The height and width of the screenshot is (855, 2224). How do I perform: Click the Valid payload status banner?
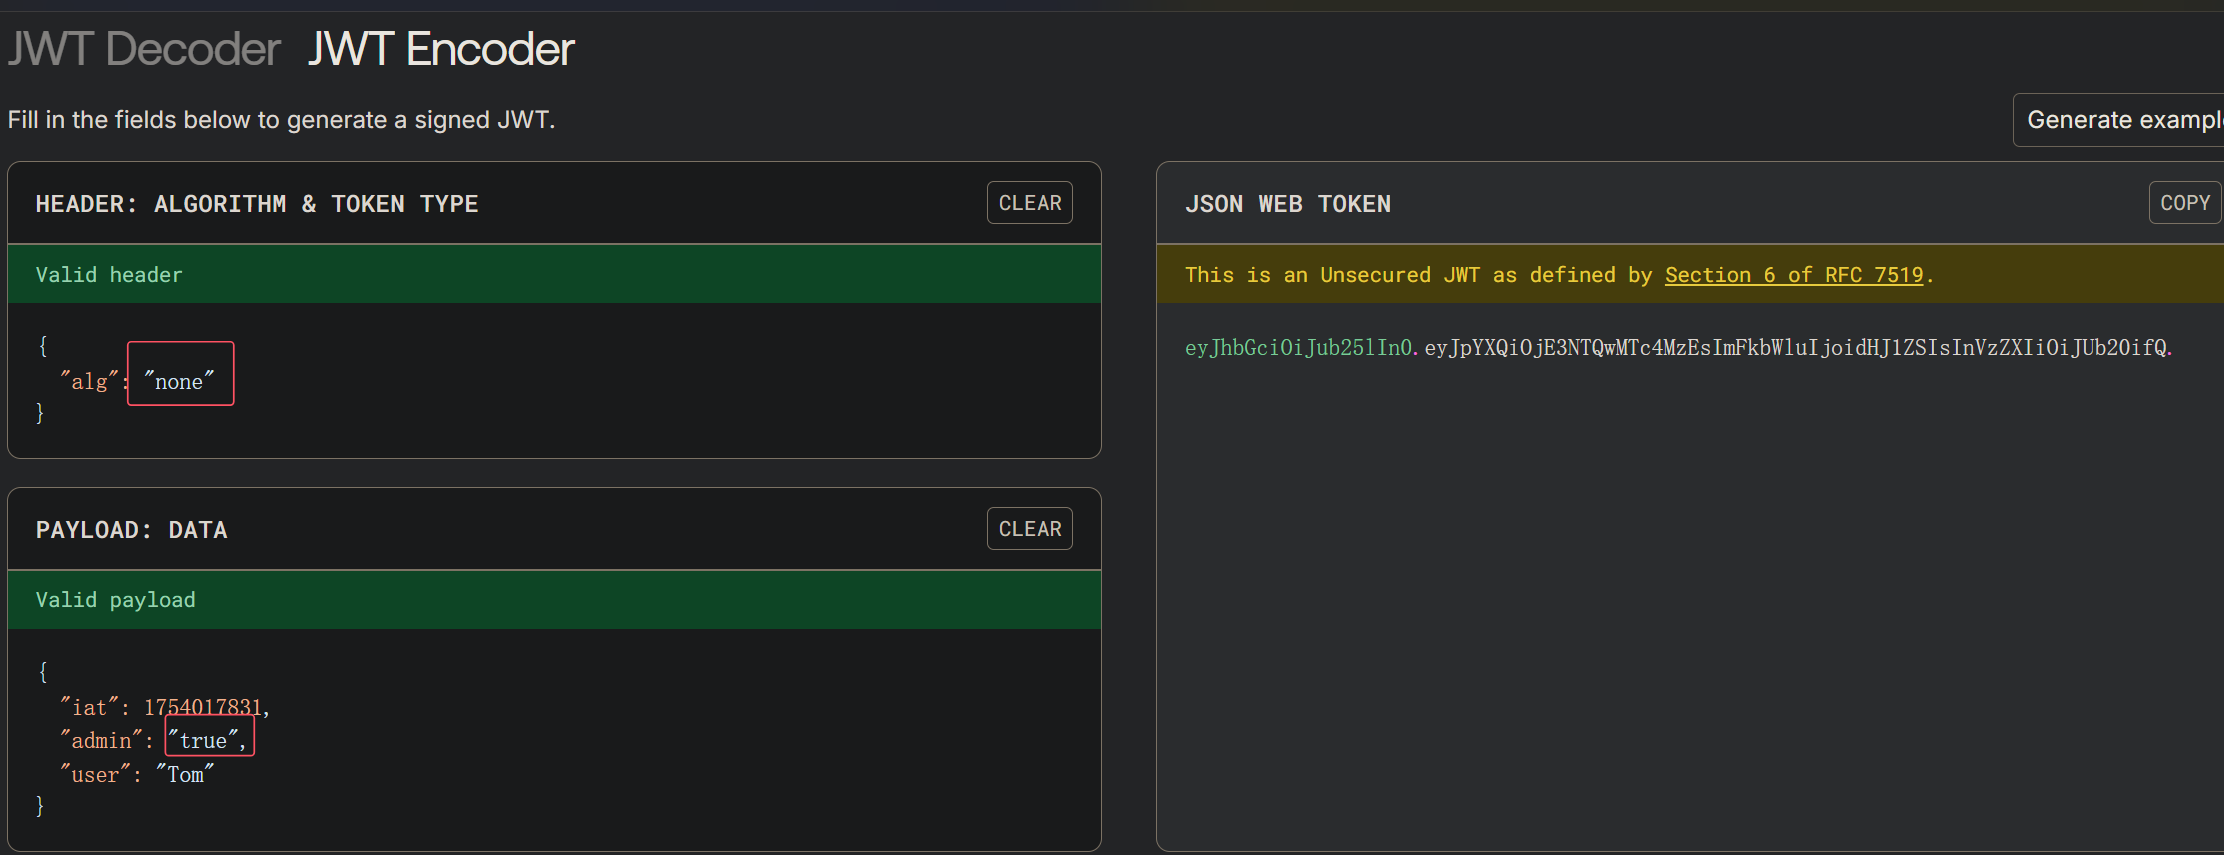coord(554,600)
